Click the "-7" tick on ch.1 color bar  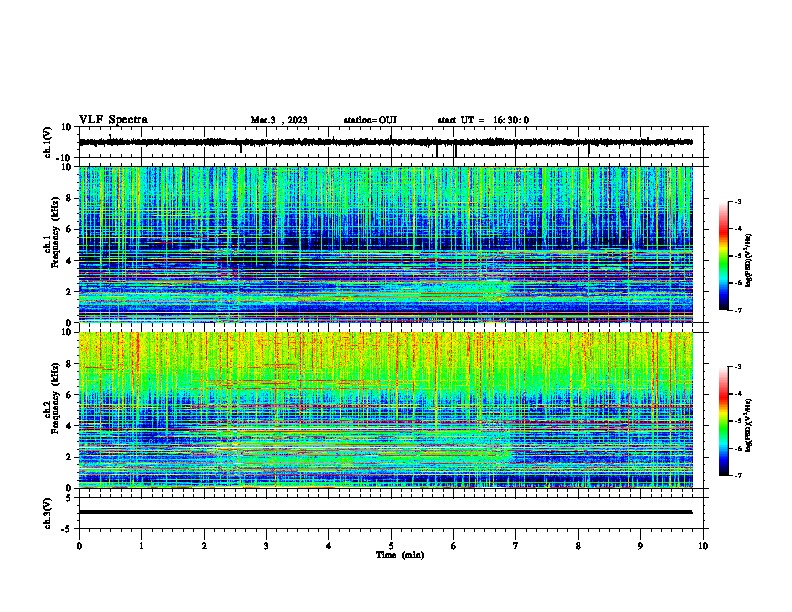(737, 311)
